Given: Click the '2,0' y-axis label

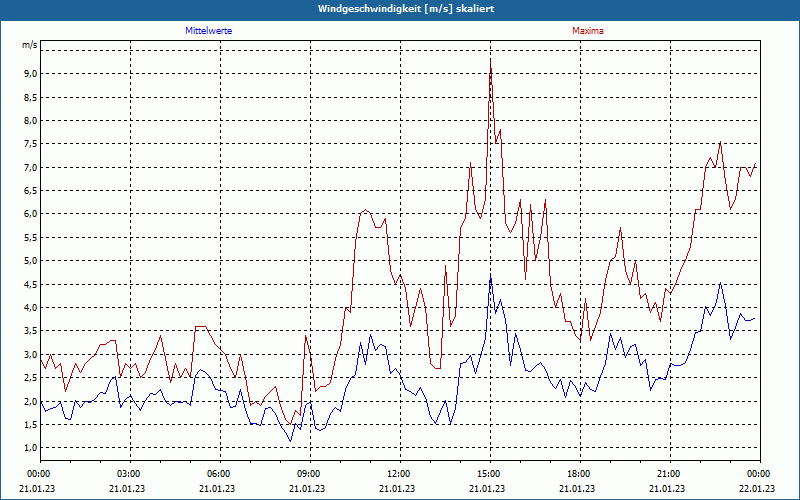Looking at the screenshot, I should pyautogui.click(x=31, y=401).
